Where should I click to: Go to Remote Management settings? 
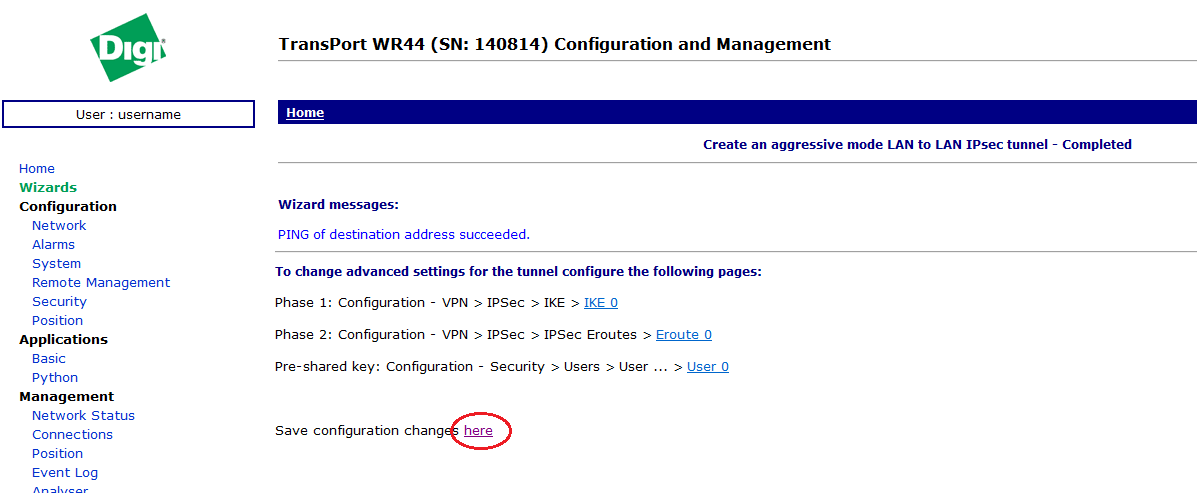(101, 283)
